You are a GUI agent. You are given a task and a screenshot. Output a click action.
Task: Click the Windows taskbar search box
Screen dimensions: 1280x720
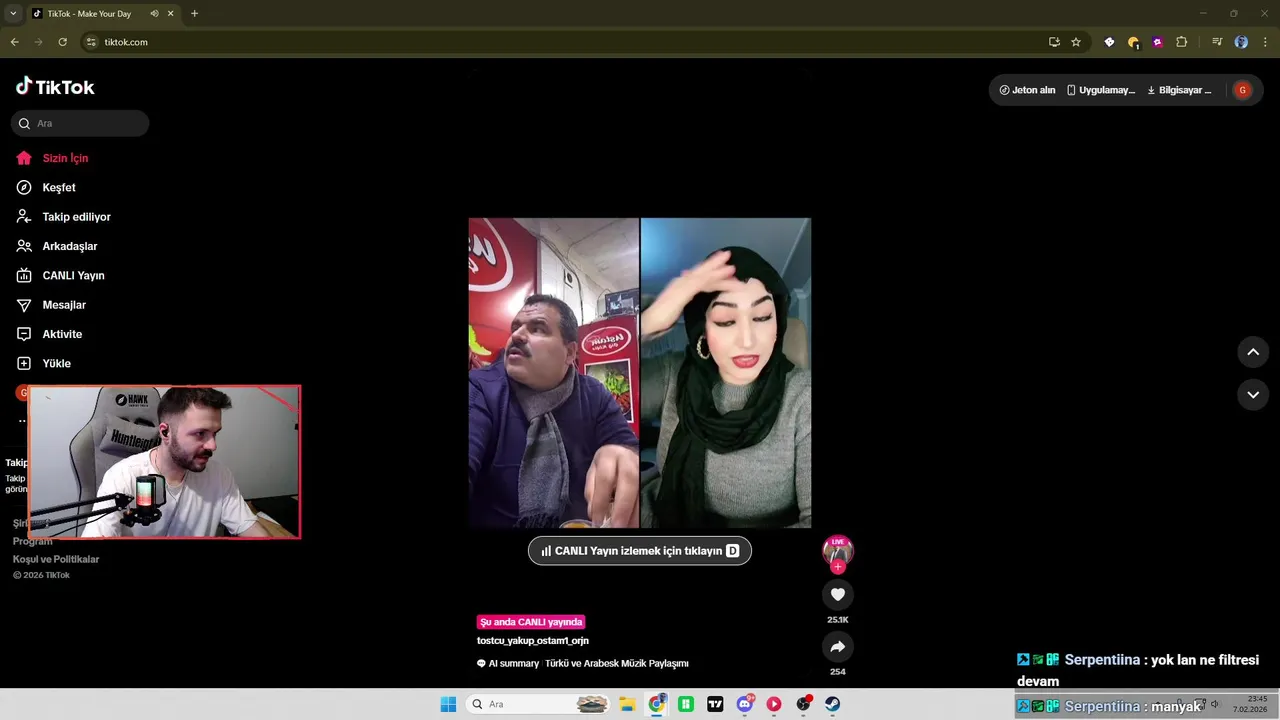(539, 704)
